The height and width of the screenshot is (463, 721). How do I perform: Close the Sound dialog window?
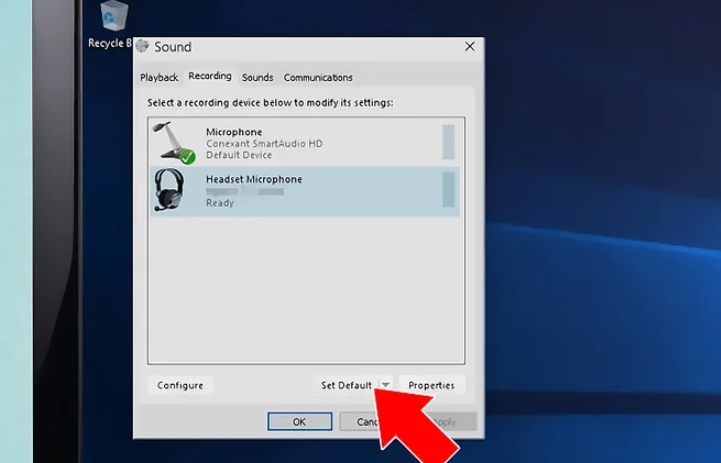tap(470, 47)
